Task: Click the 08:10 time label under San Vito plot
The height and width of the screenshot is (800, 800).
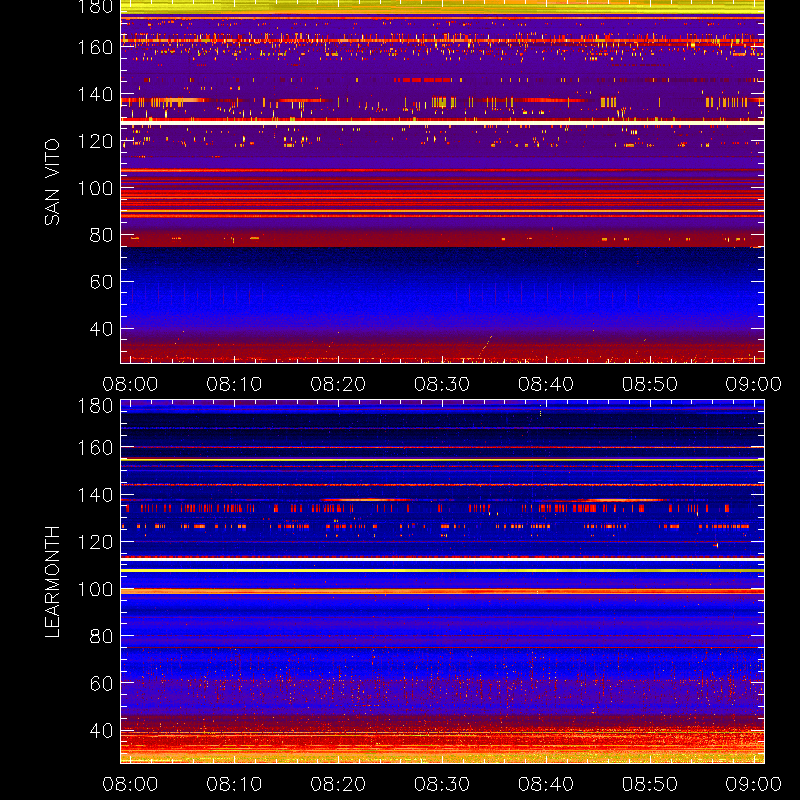Action: [x=234, y=384]
